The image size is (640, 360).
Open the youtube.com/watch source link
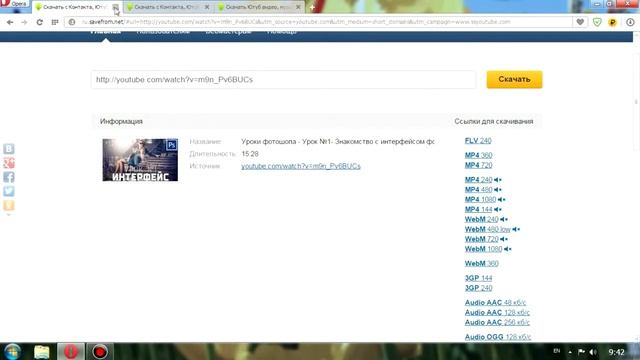click(x=301, y=166)
